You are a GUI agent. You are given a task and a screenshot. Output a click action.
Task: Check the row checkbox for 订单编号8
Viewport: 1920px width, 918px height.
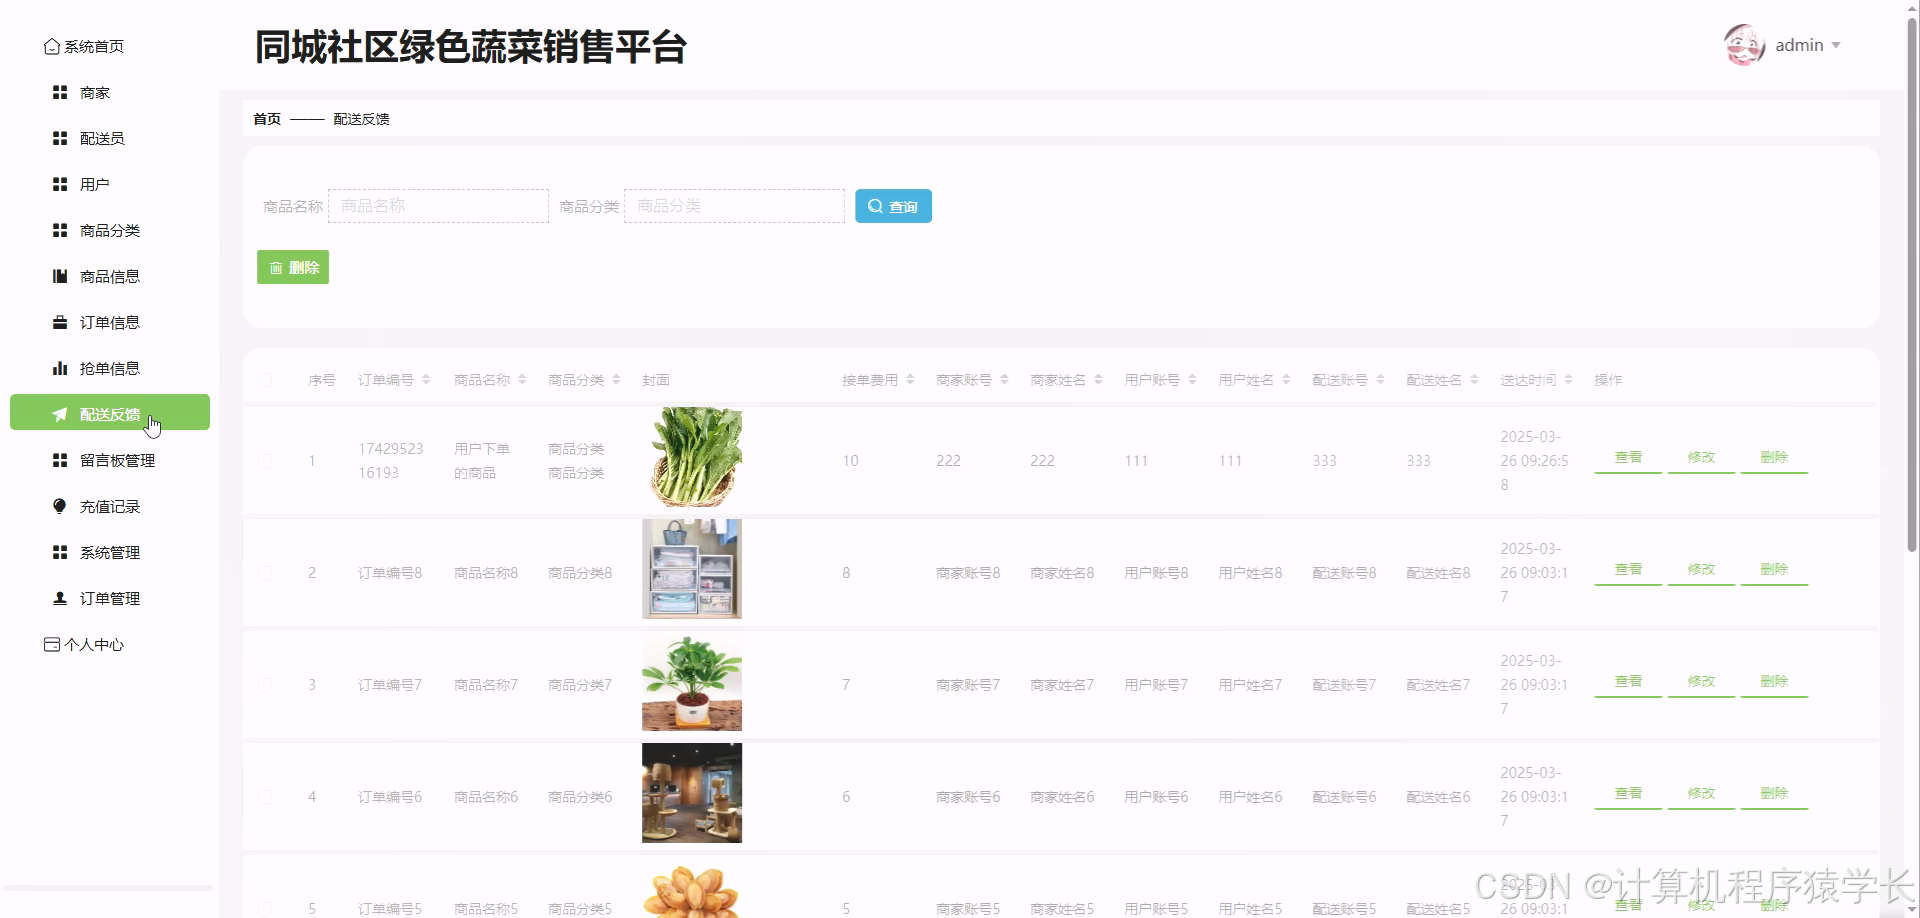265,572
